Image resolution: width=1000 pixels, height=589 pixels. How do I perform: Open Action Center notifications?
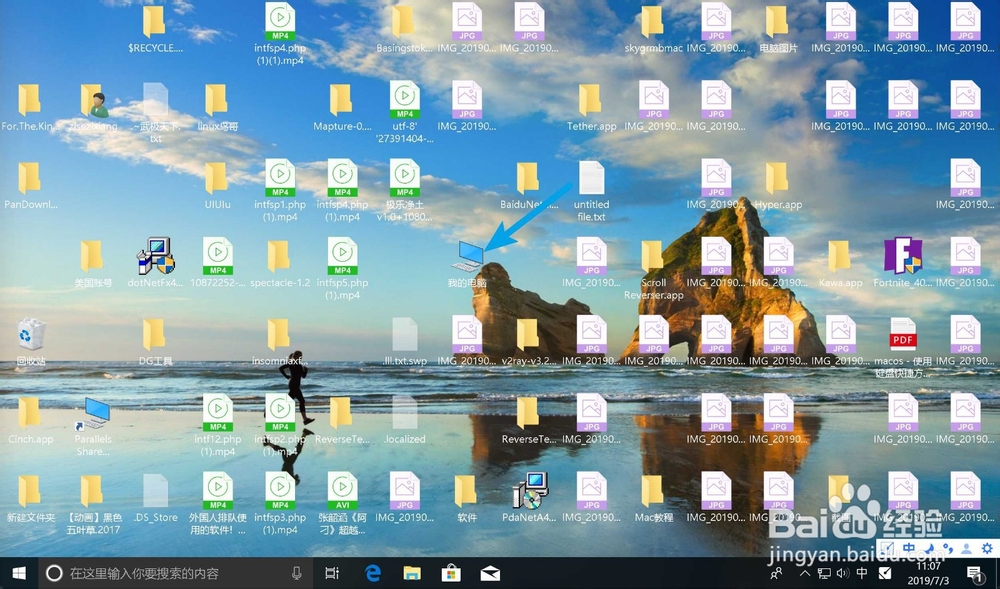(x=974, y=573)
